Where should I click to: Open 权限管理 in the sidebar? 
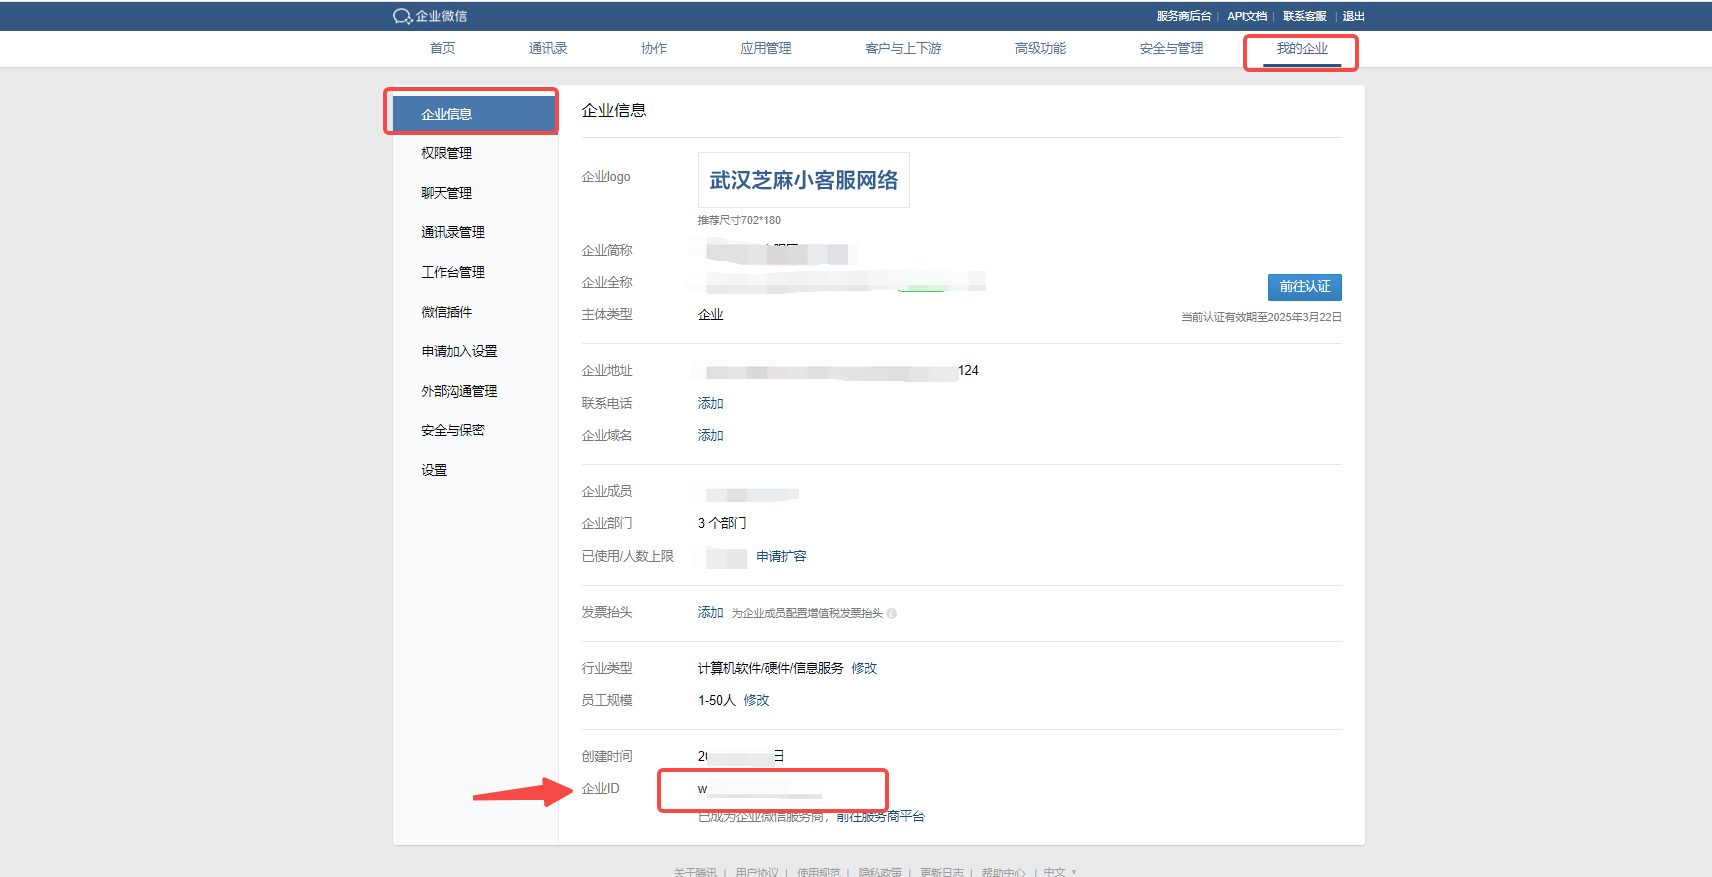[x=447, y=153]
